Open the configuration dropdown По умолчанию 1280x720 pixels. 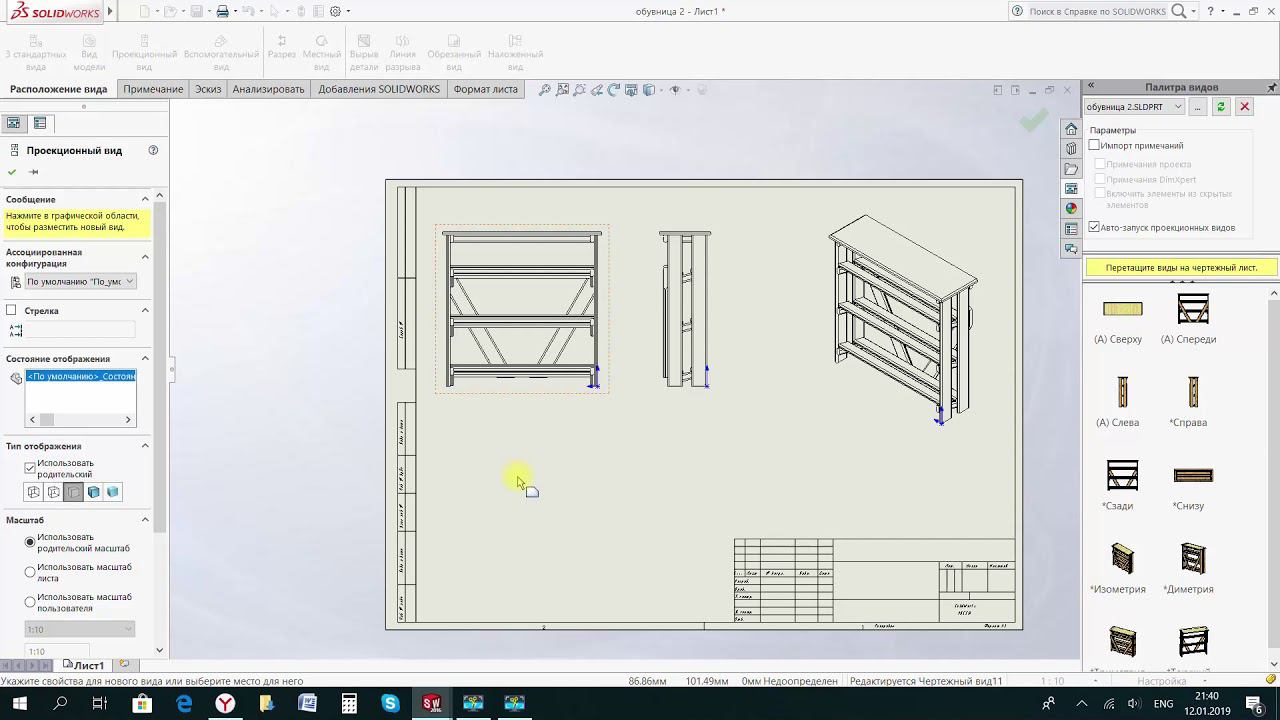80,282
